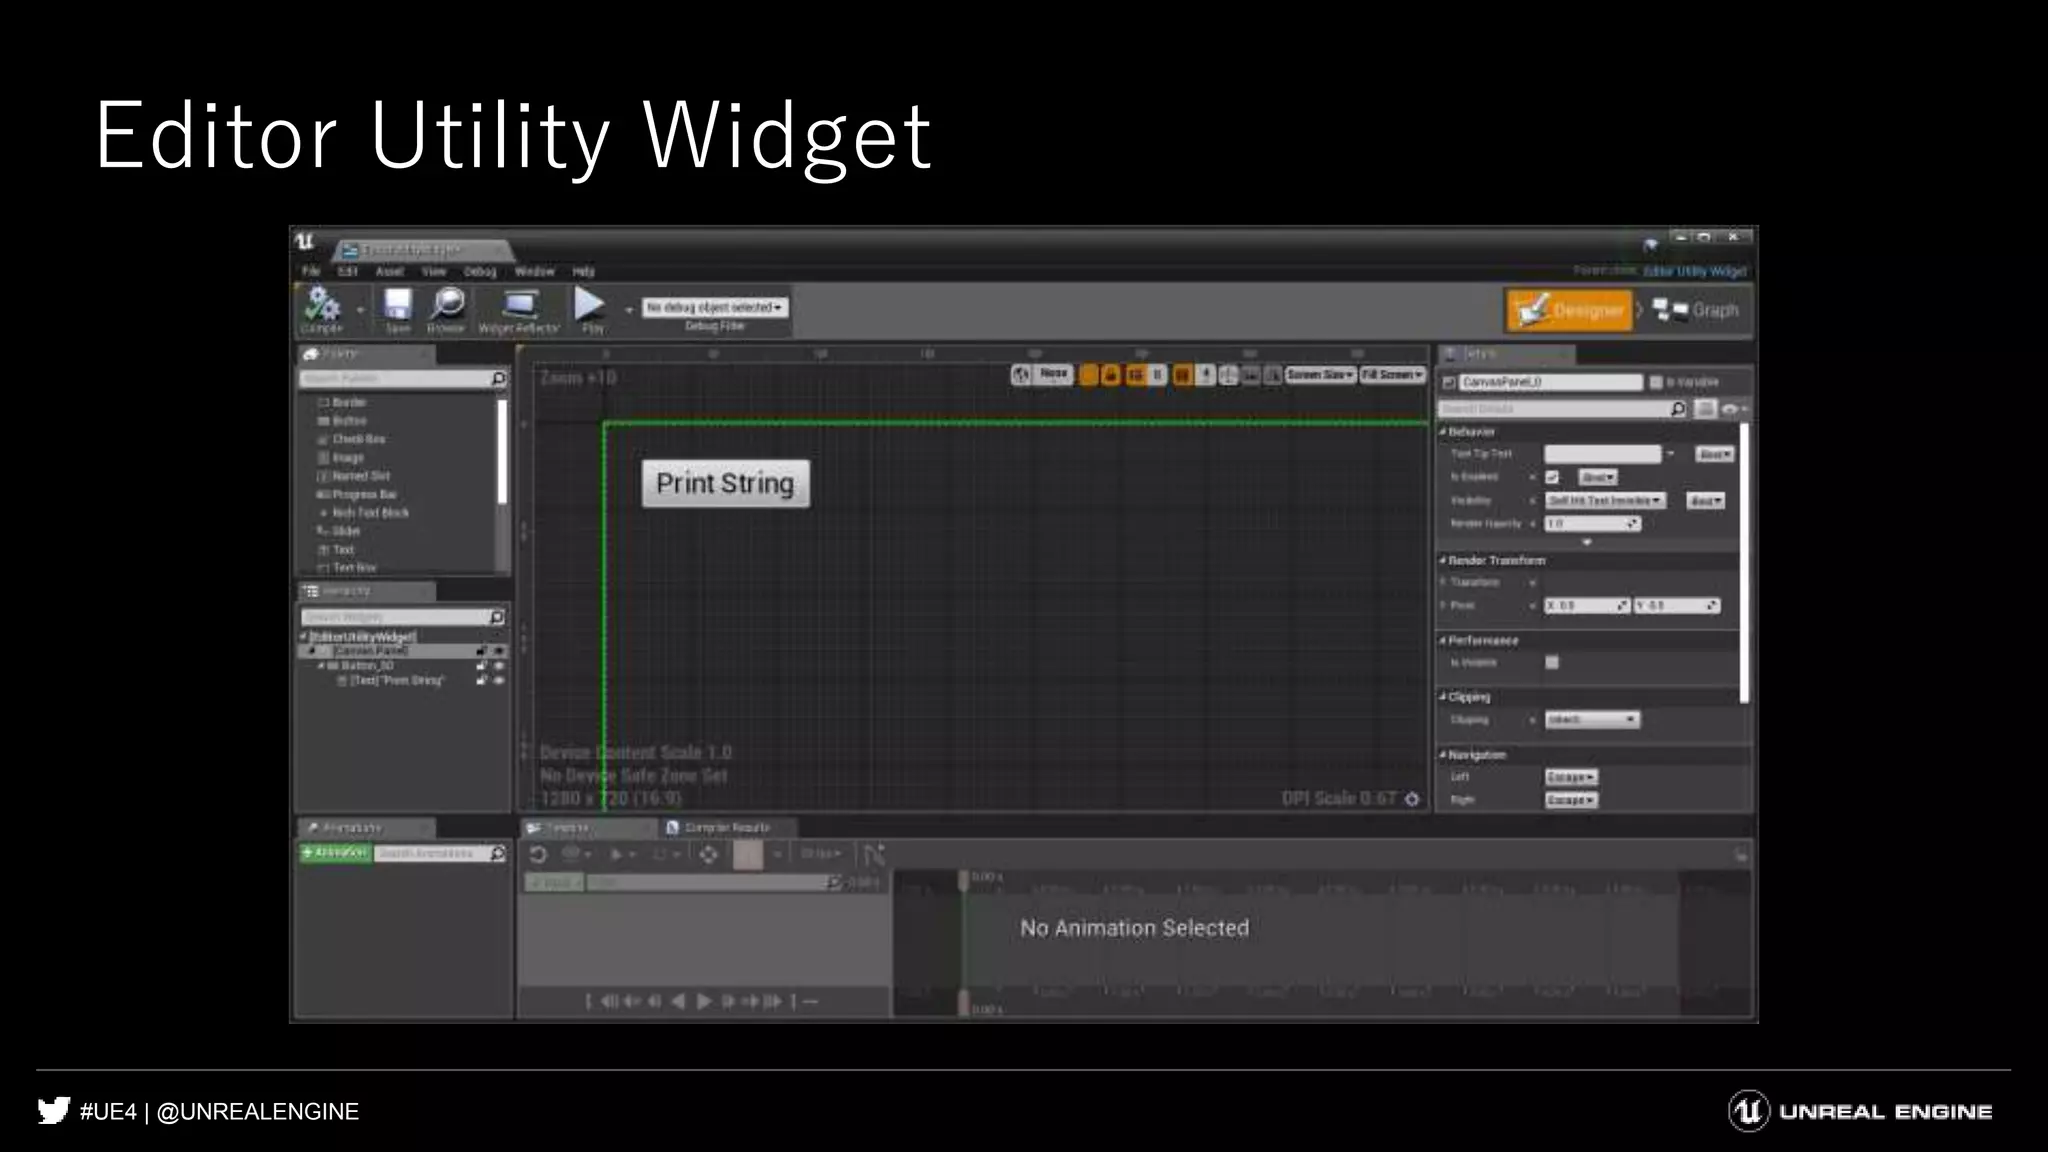Click the lock icon in viewport toolbar

click(x=1110, y=375)
